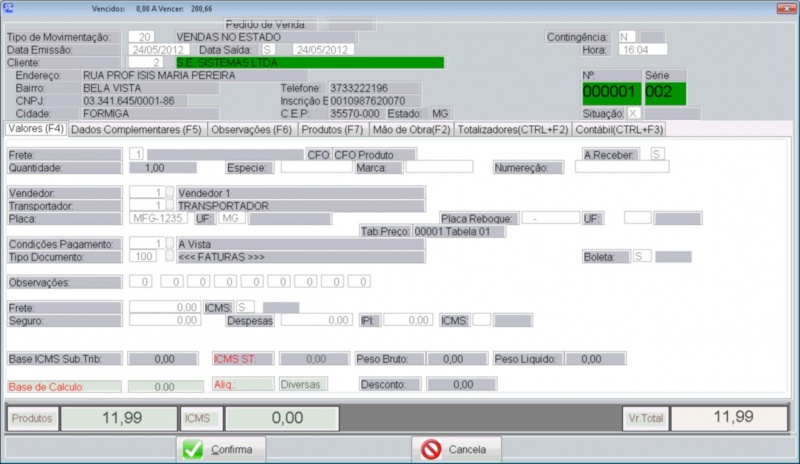Click the Boleta field showing S
The height and width of the screenshot is (464, 800).
[x=641, y=257]
